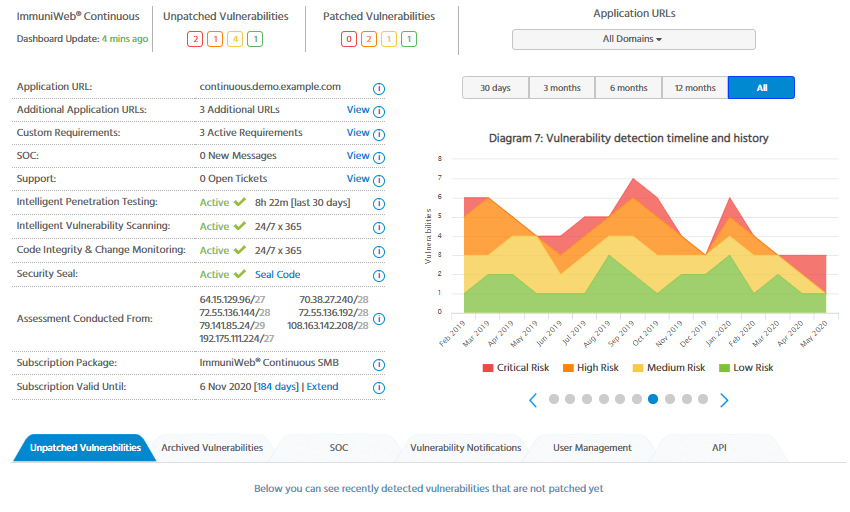Click the 4 mins ago update time
Image resolution: width=850 pixels, height=512 pixels.
[x=125, y=39]
